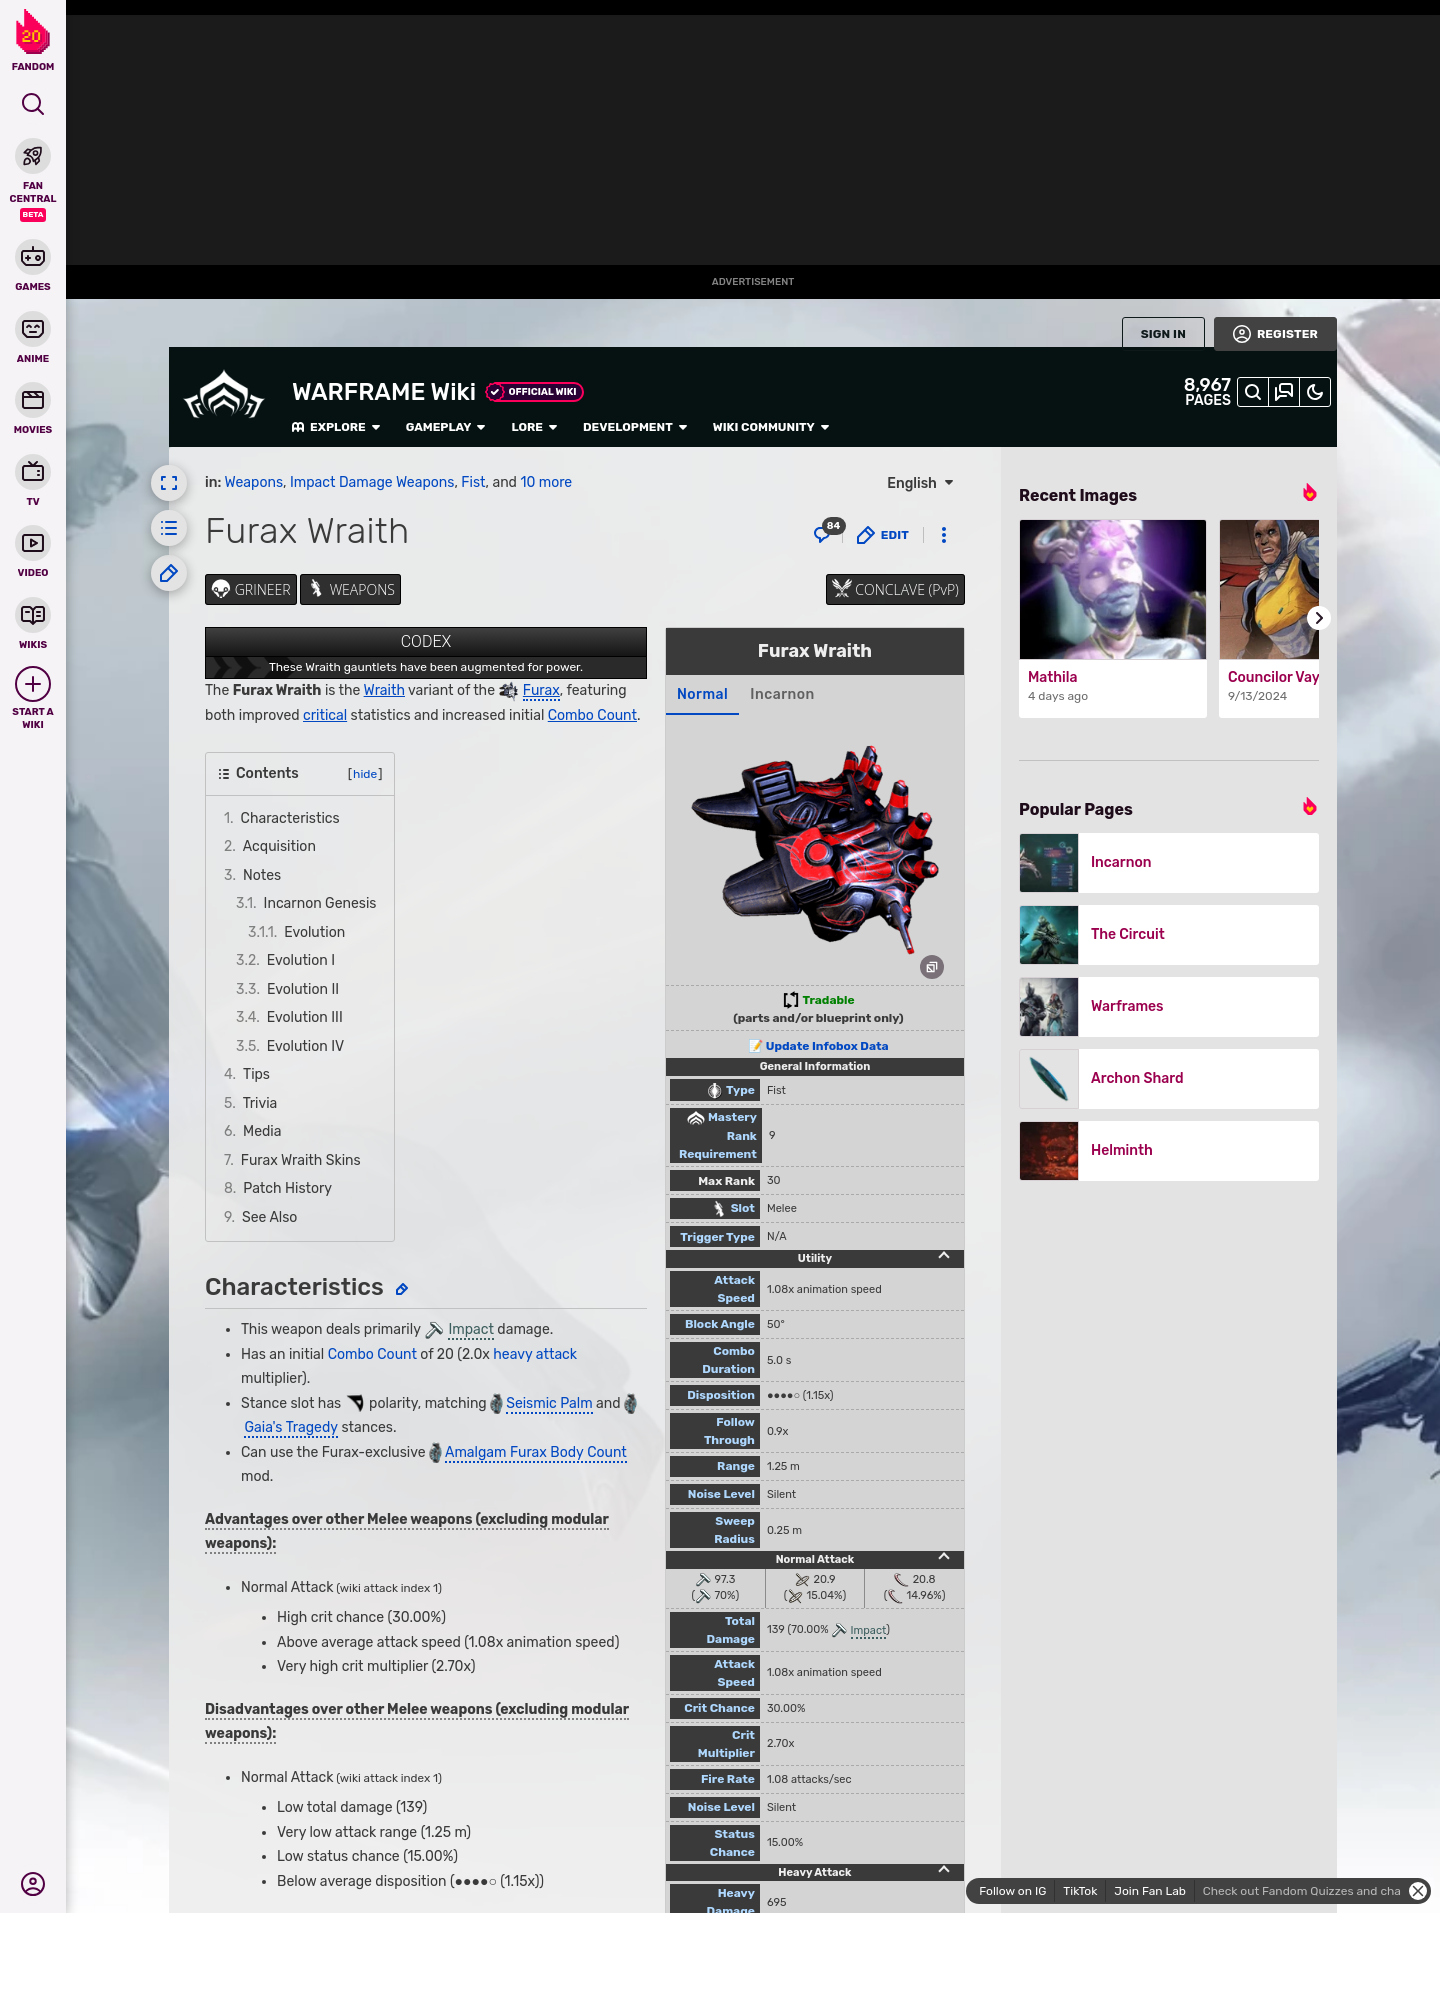Click the Start a Wiki plus icon
This screenshot has width=1440, height=2000.
coord(33,685)
